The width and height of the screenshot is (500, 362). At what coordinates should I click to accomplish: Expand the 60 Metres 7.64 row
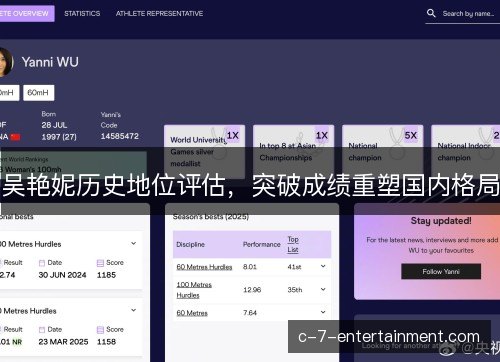coord(323,312)
